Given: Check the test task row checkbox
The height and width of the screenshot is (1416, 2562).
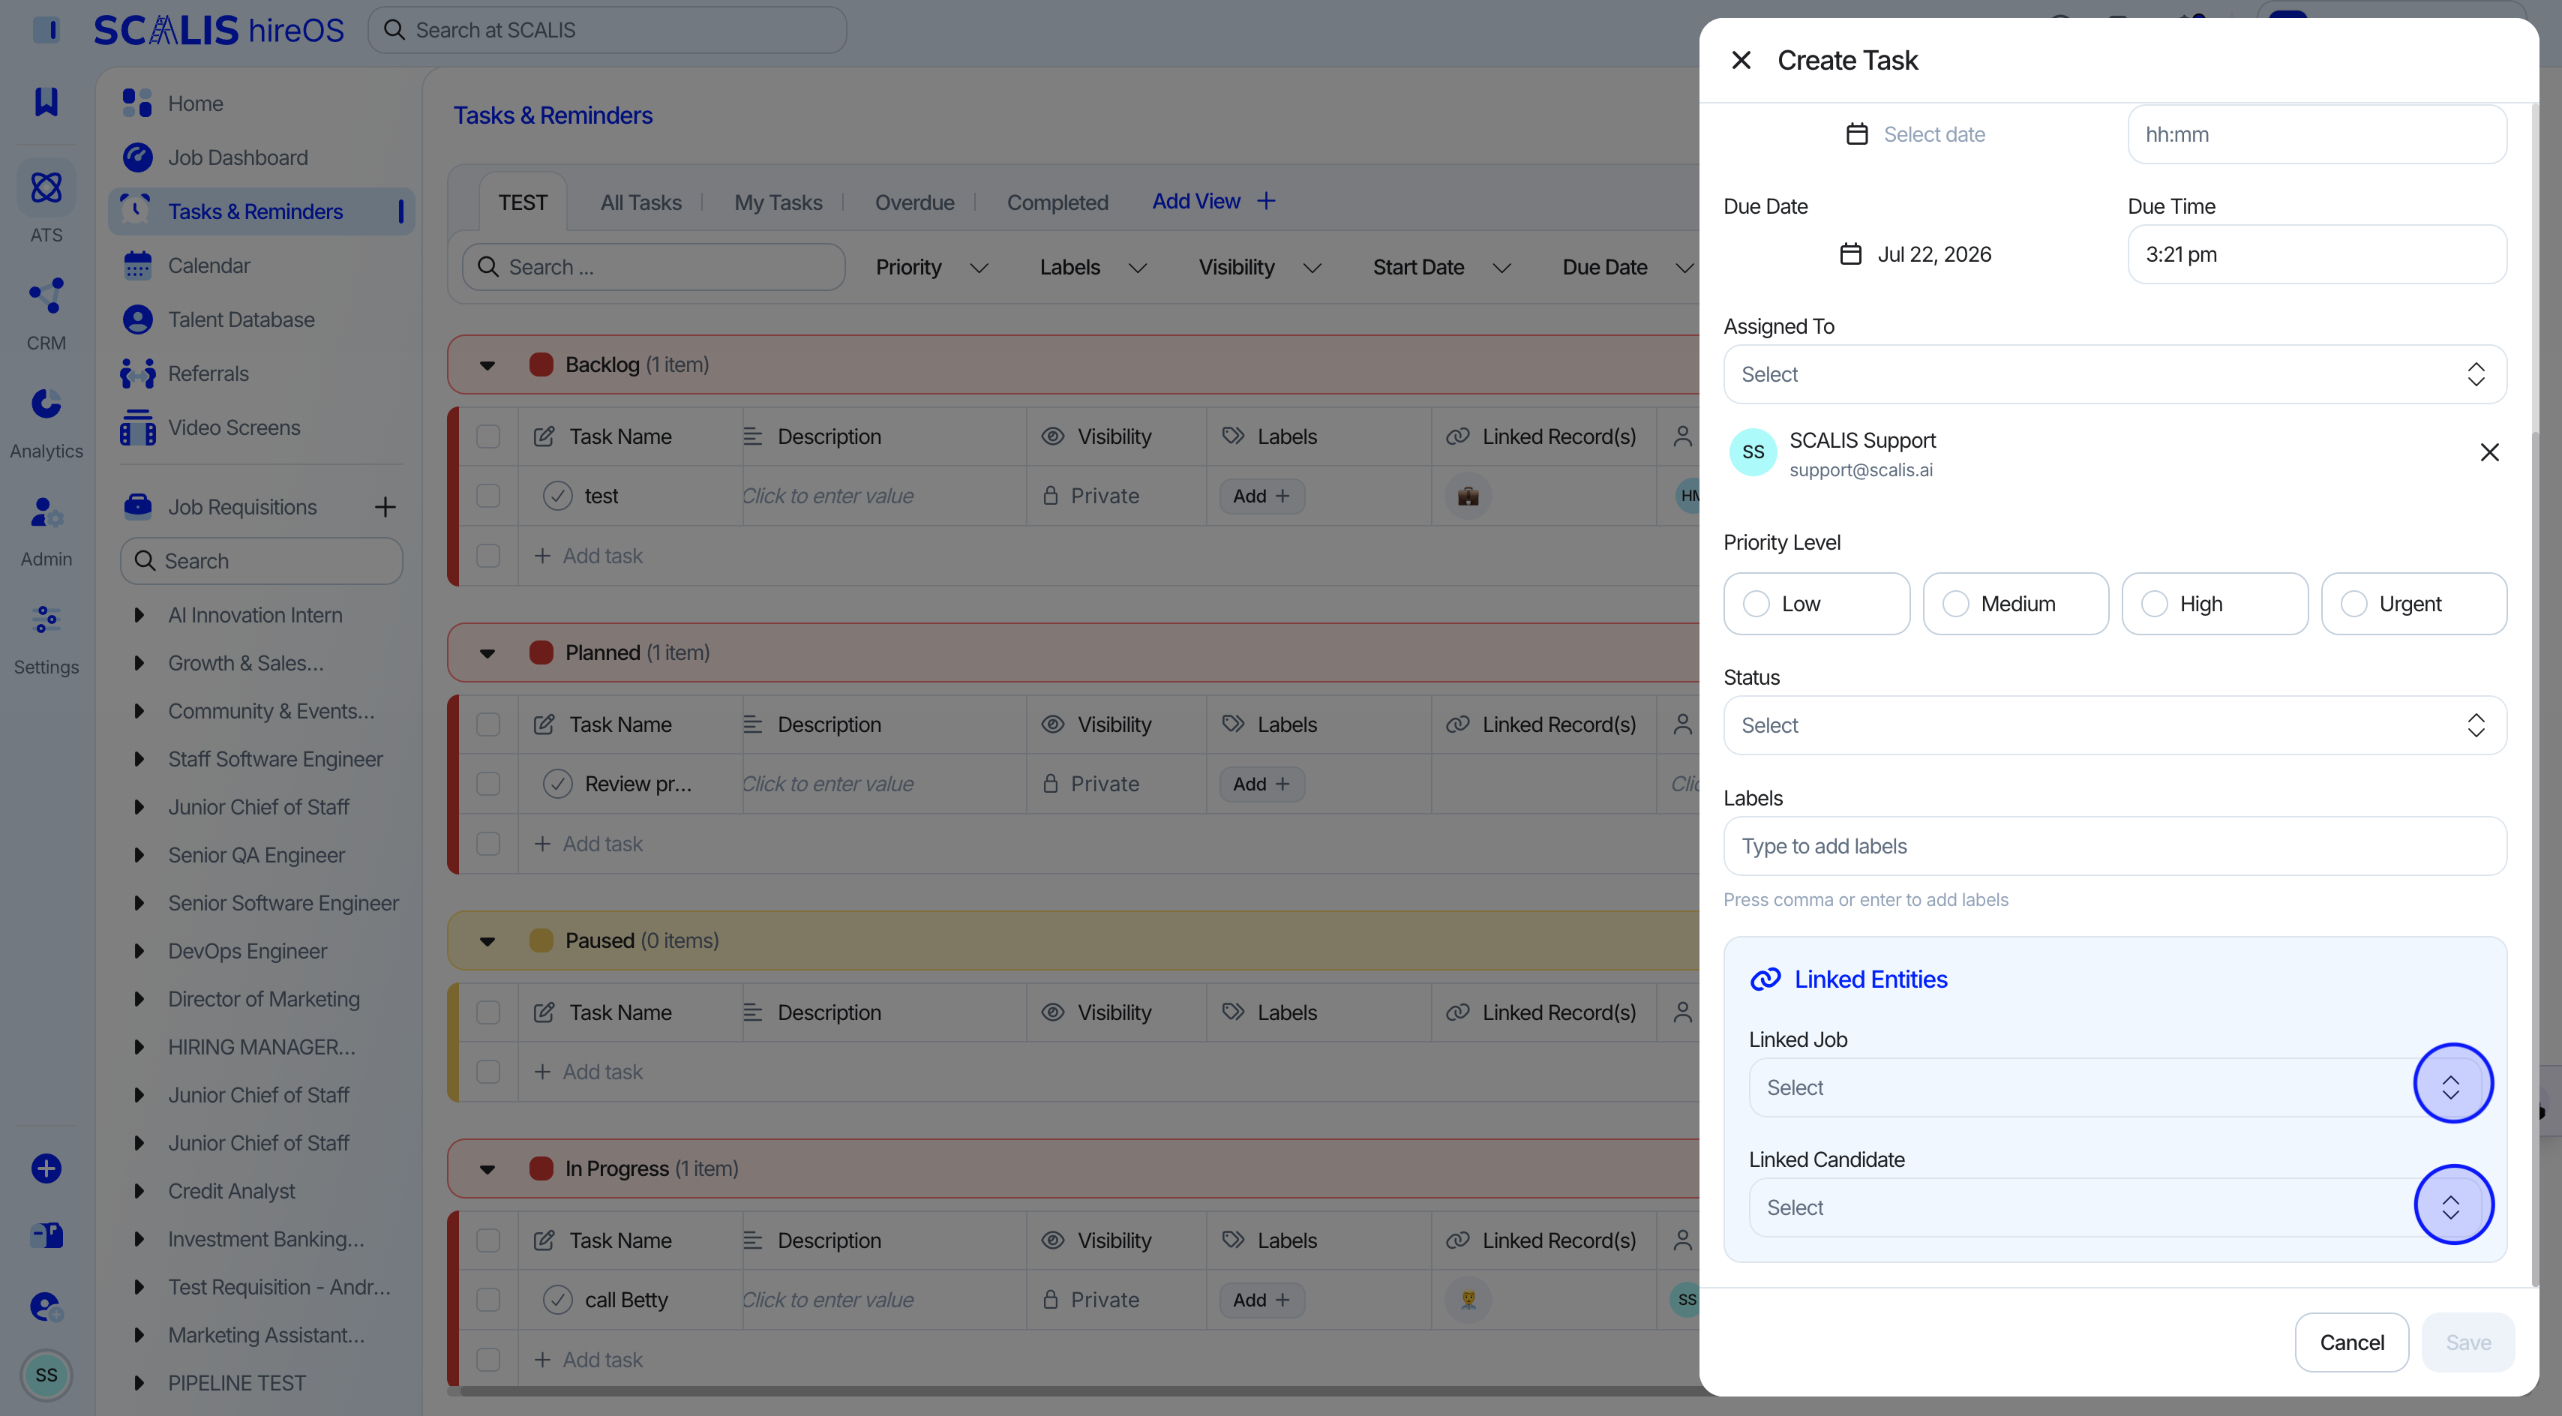Looking at the screenshot, I should pos(488,495).
